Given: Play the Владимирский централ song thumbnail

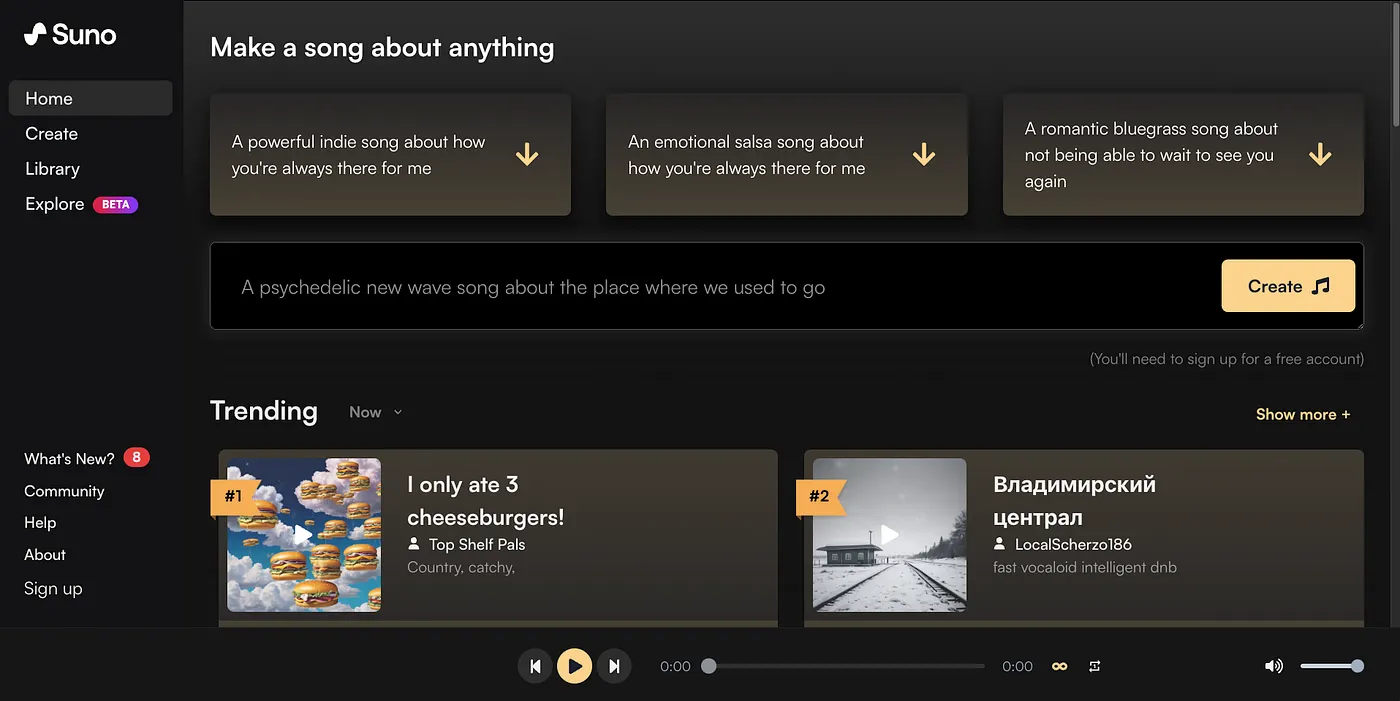Looking at the screenshot, I should (x=889, y=535).
